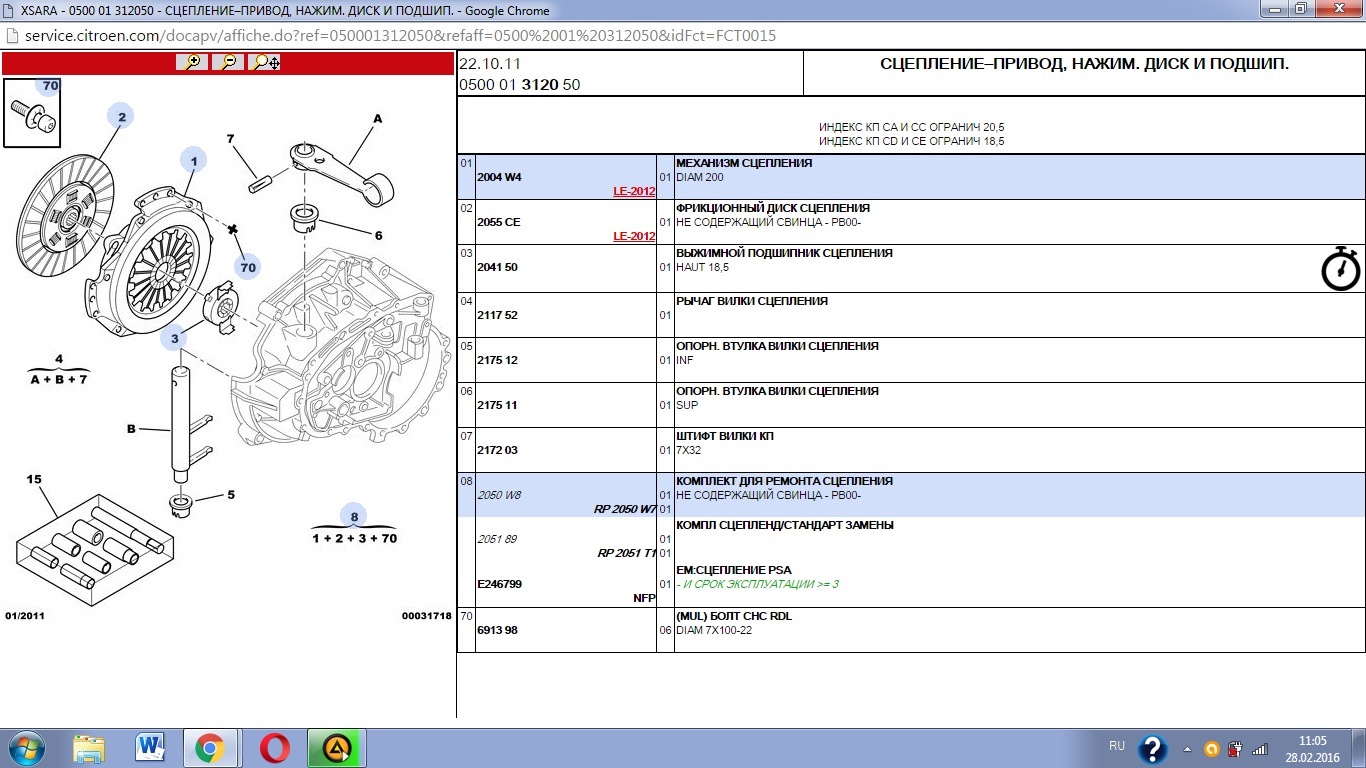The width and height of the screenshot is (1366, 768).
Task: Click the DIAM 7X100-22 bolt dimension
Action: coord(714,630)
